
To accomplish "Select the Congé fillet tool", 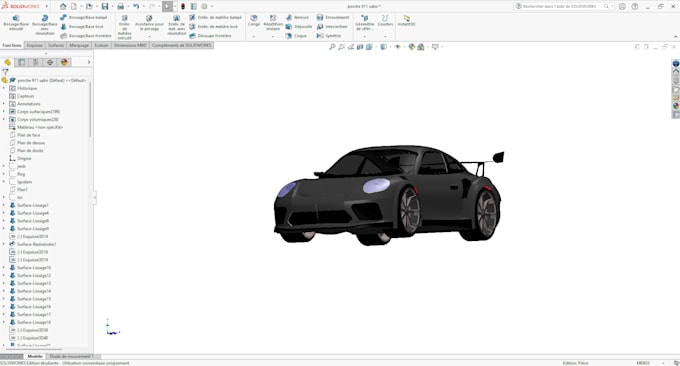I will coord(254,20).
